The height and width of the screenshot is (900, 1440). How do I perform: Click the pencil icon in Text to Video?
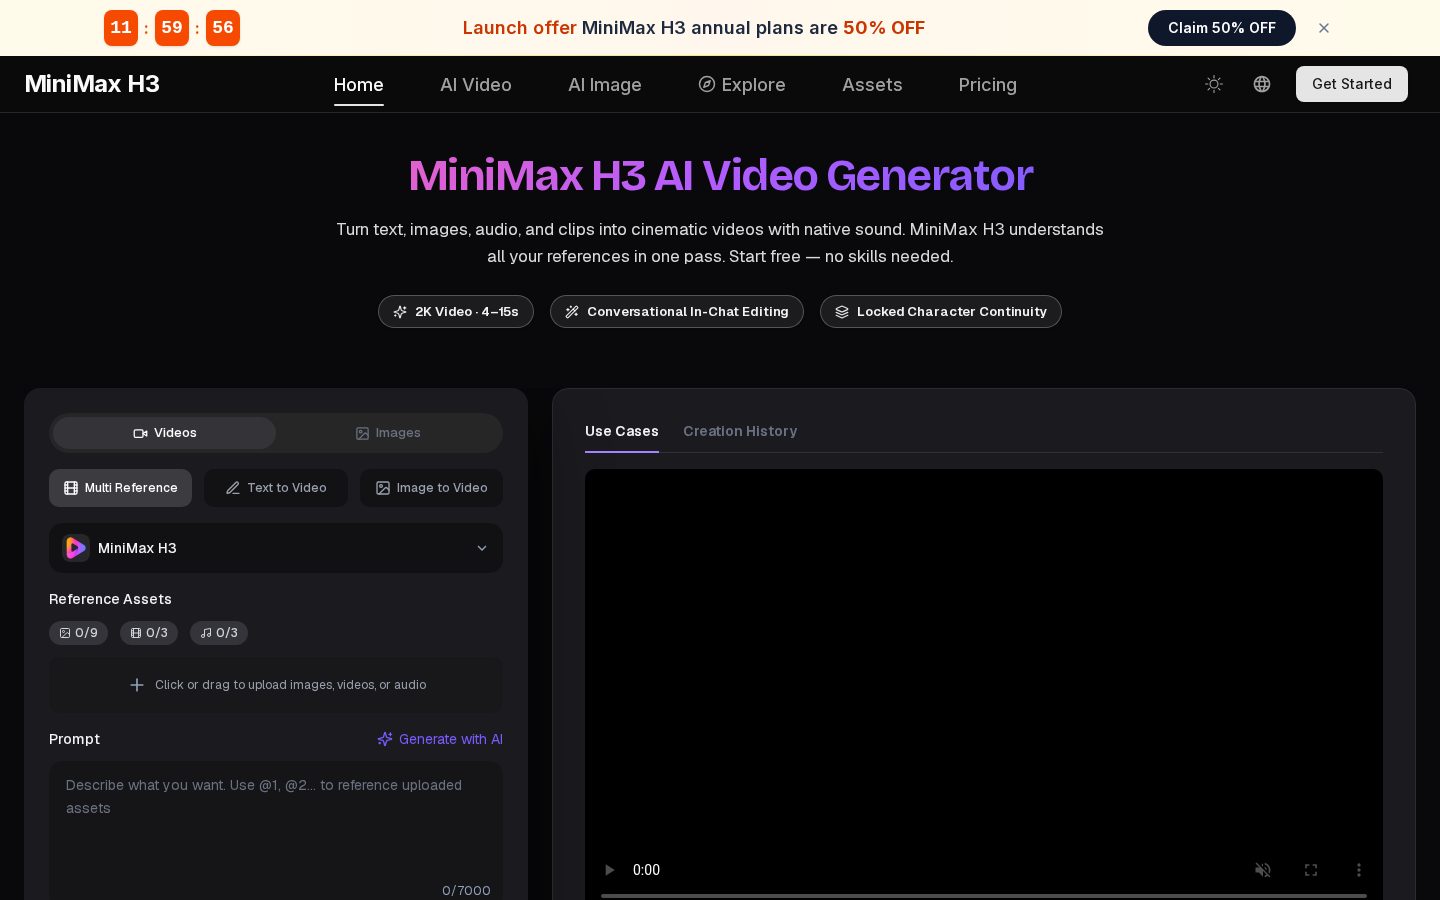(x=233, y=488)
